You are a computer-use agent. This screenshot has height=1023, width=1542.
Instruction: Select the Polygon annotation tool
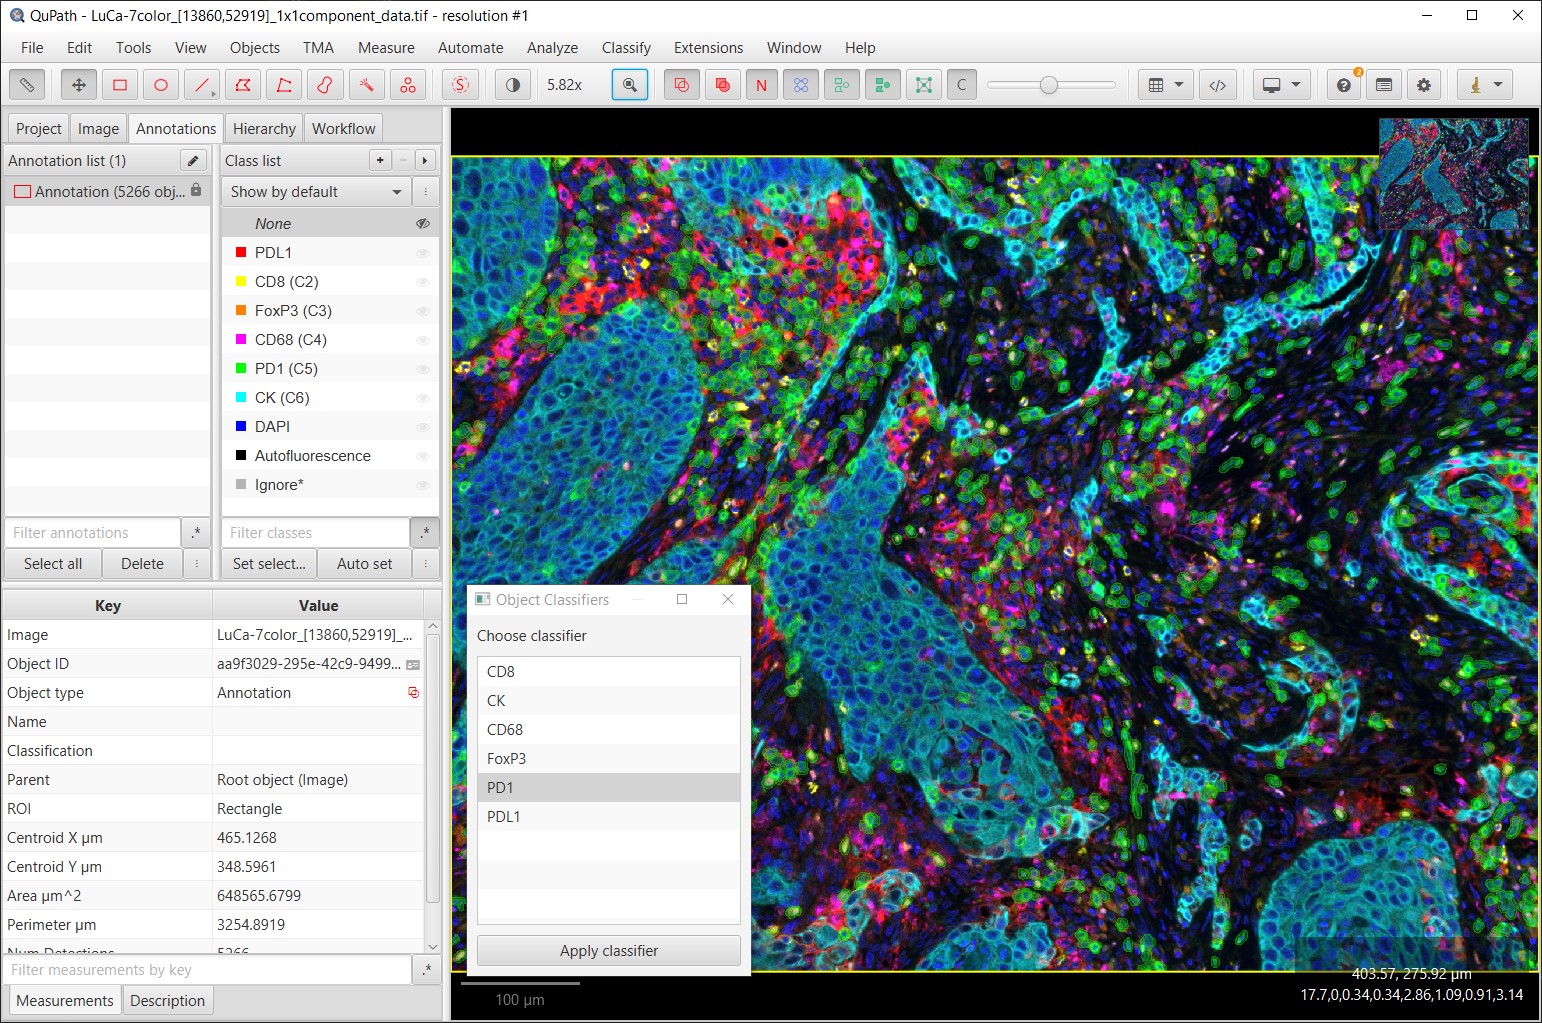pos(243,85)
